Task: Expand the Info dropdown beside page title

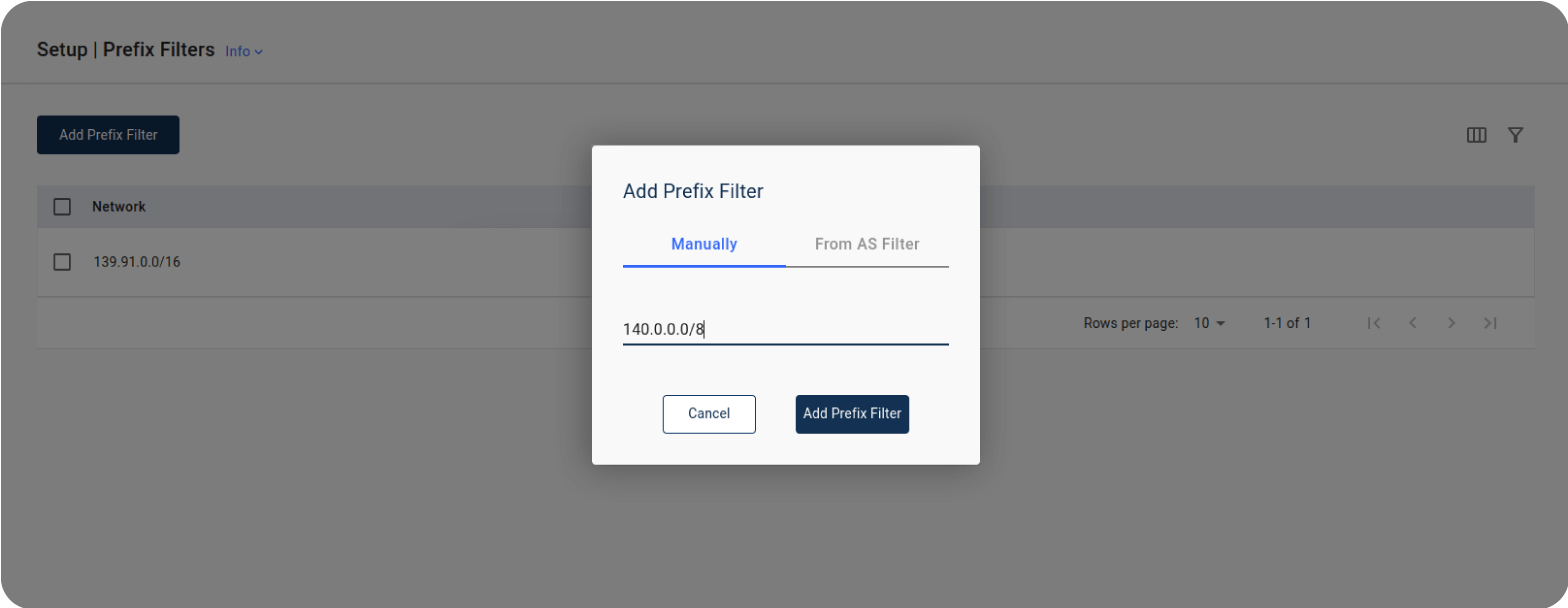Action: (x=244, y=51)
